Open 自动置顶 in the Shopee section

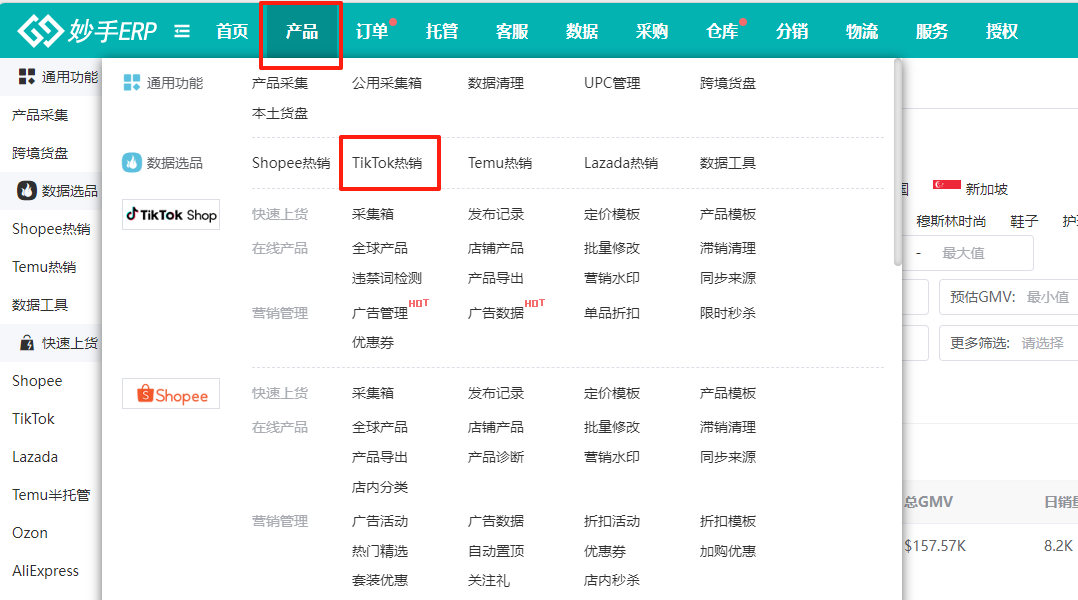(x=496, y=551)
